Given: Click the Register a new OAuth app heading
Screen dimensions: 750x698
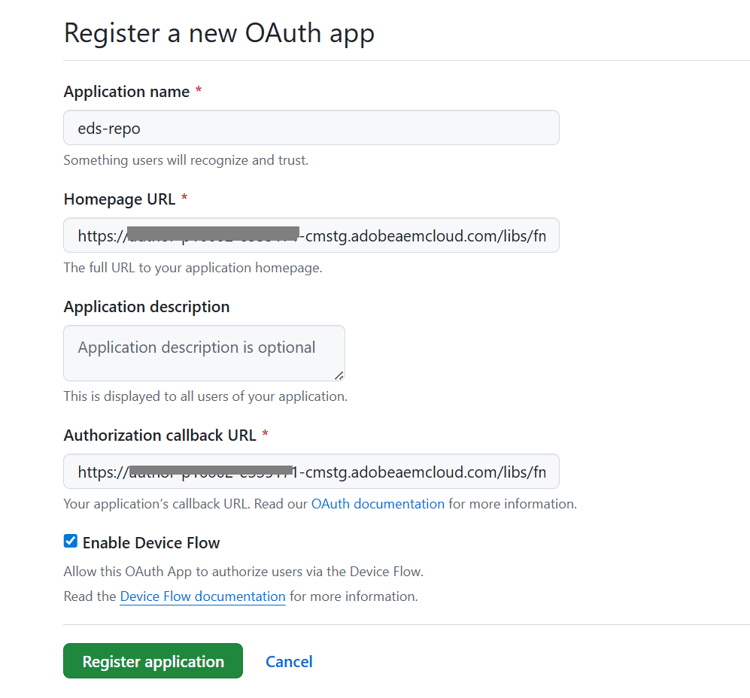Looking at the screenshot, I should (x=219, y=33).
